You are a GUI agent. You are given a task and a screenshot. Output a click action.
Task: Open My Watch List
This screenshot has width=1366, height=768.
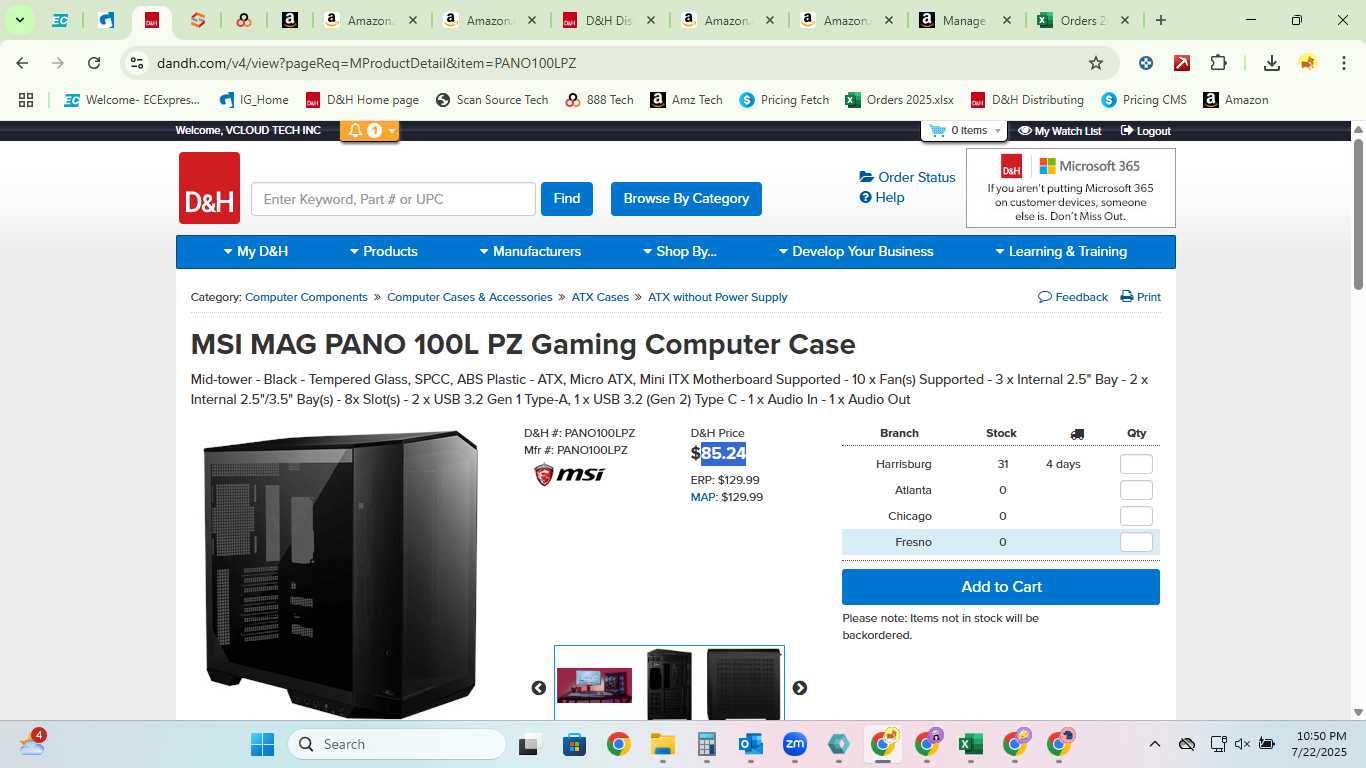[x=1060, y=131]
